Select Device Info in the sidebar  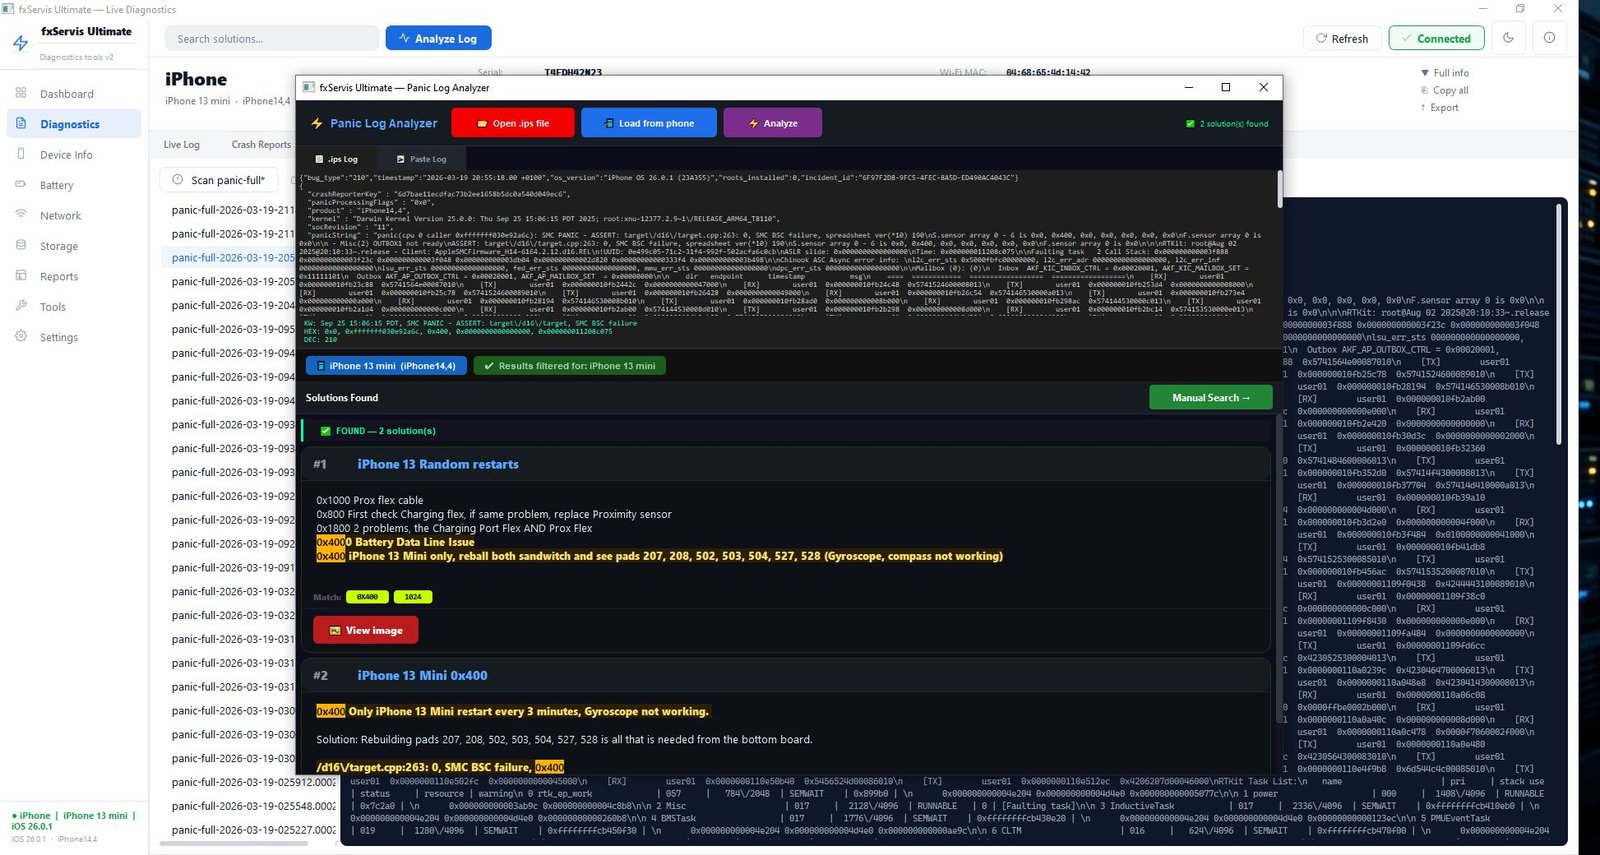click(x=73, y=155)
